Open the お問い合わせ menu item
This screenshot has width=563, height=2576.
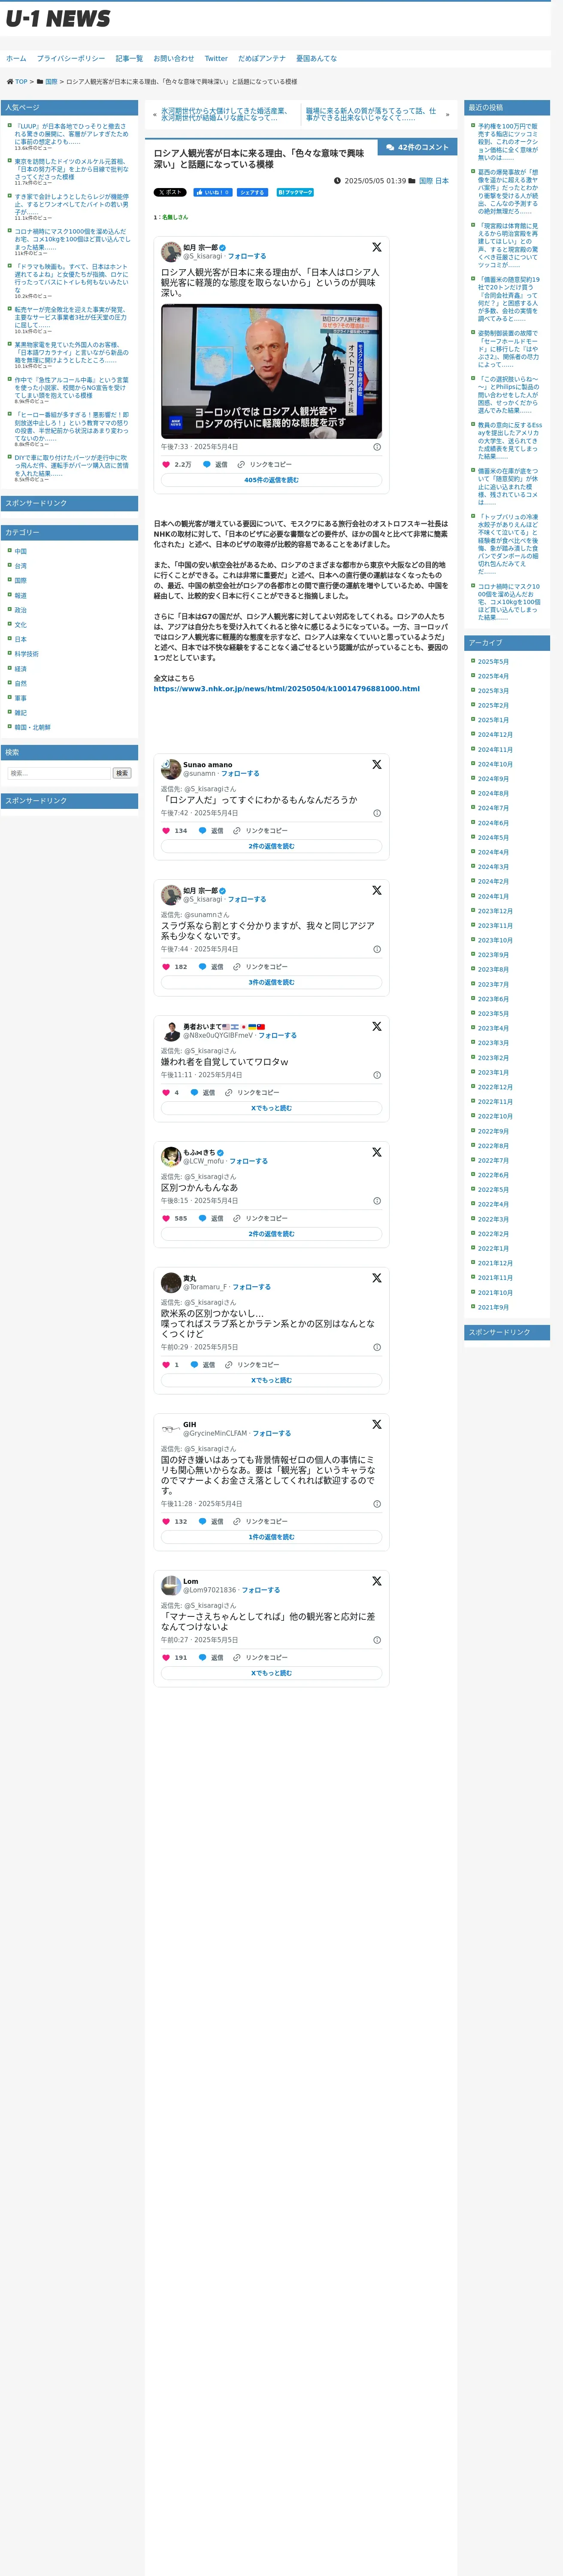(x=174, y=59)
